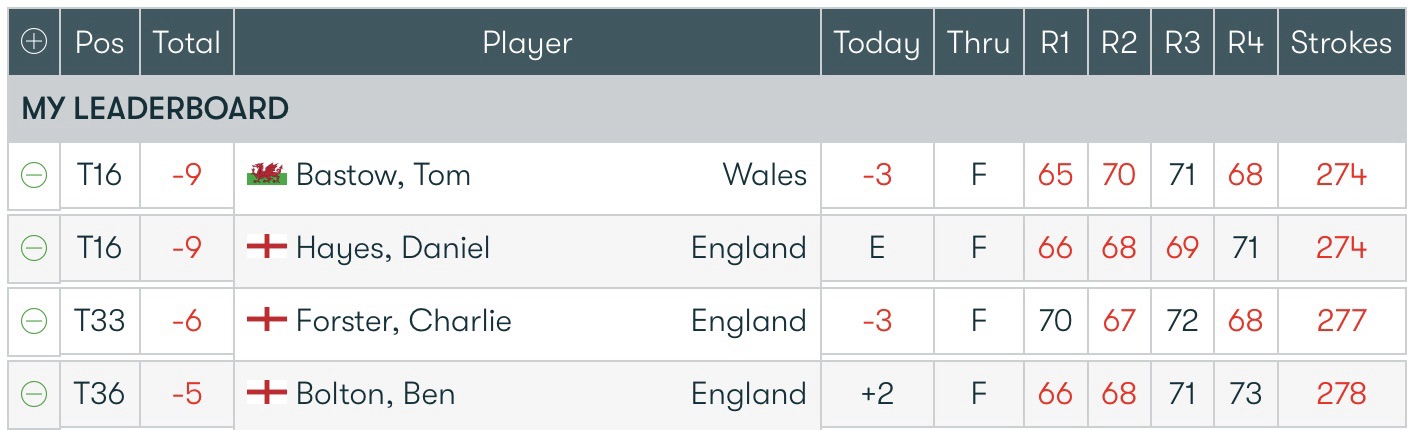Remove Daniel Hayes using minus icon
1415x430 pixels.
click(x=34, y=248)
